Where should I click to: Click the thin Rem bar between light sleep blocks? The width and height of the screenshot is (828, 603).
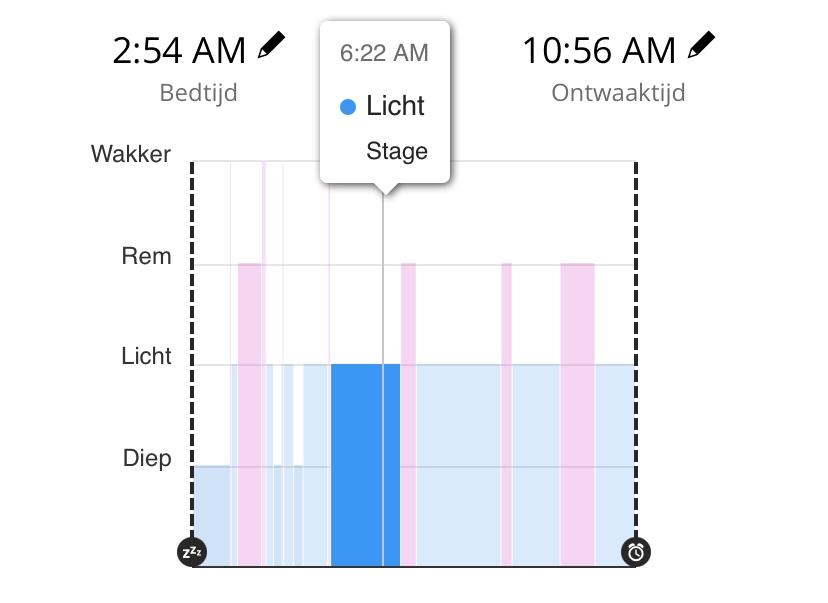[506, 414]
